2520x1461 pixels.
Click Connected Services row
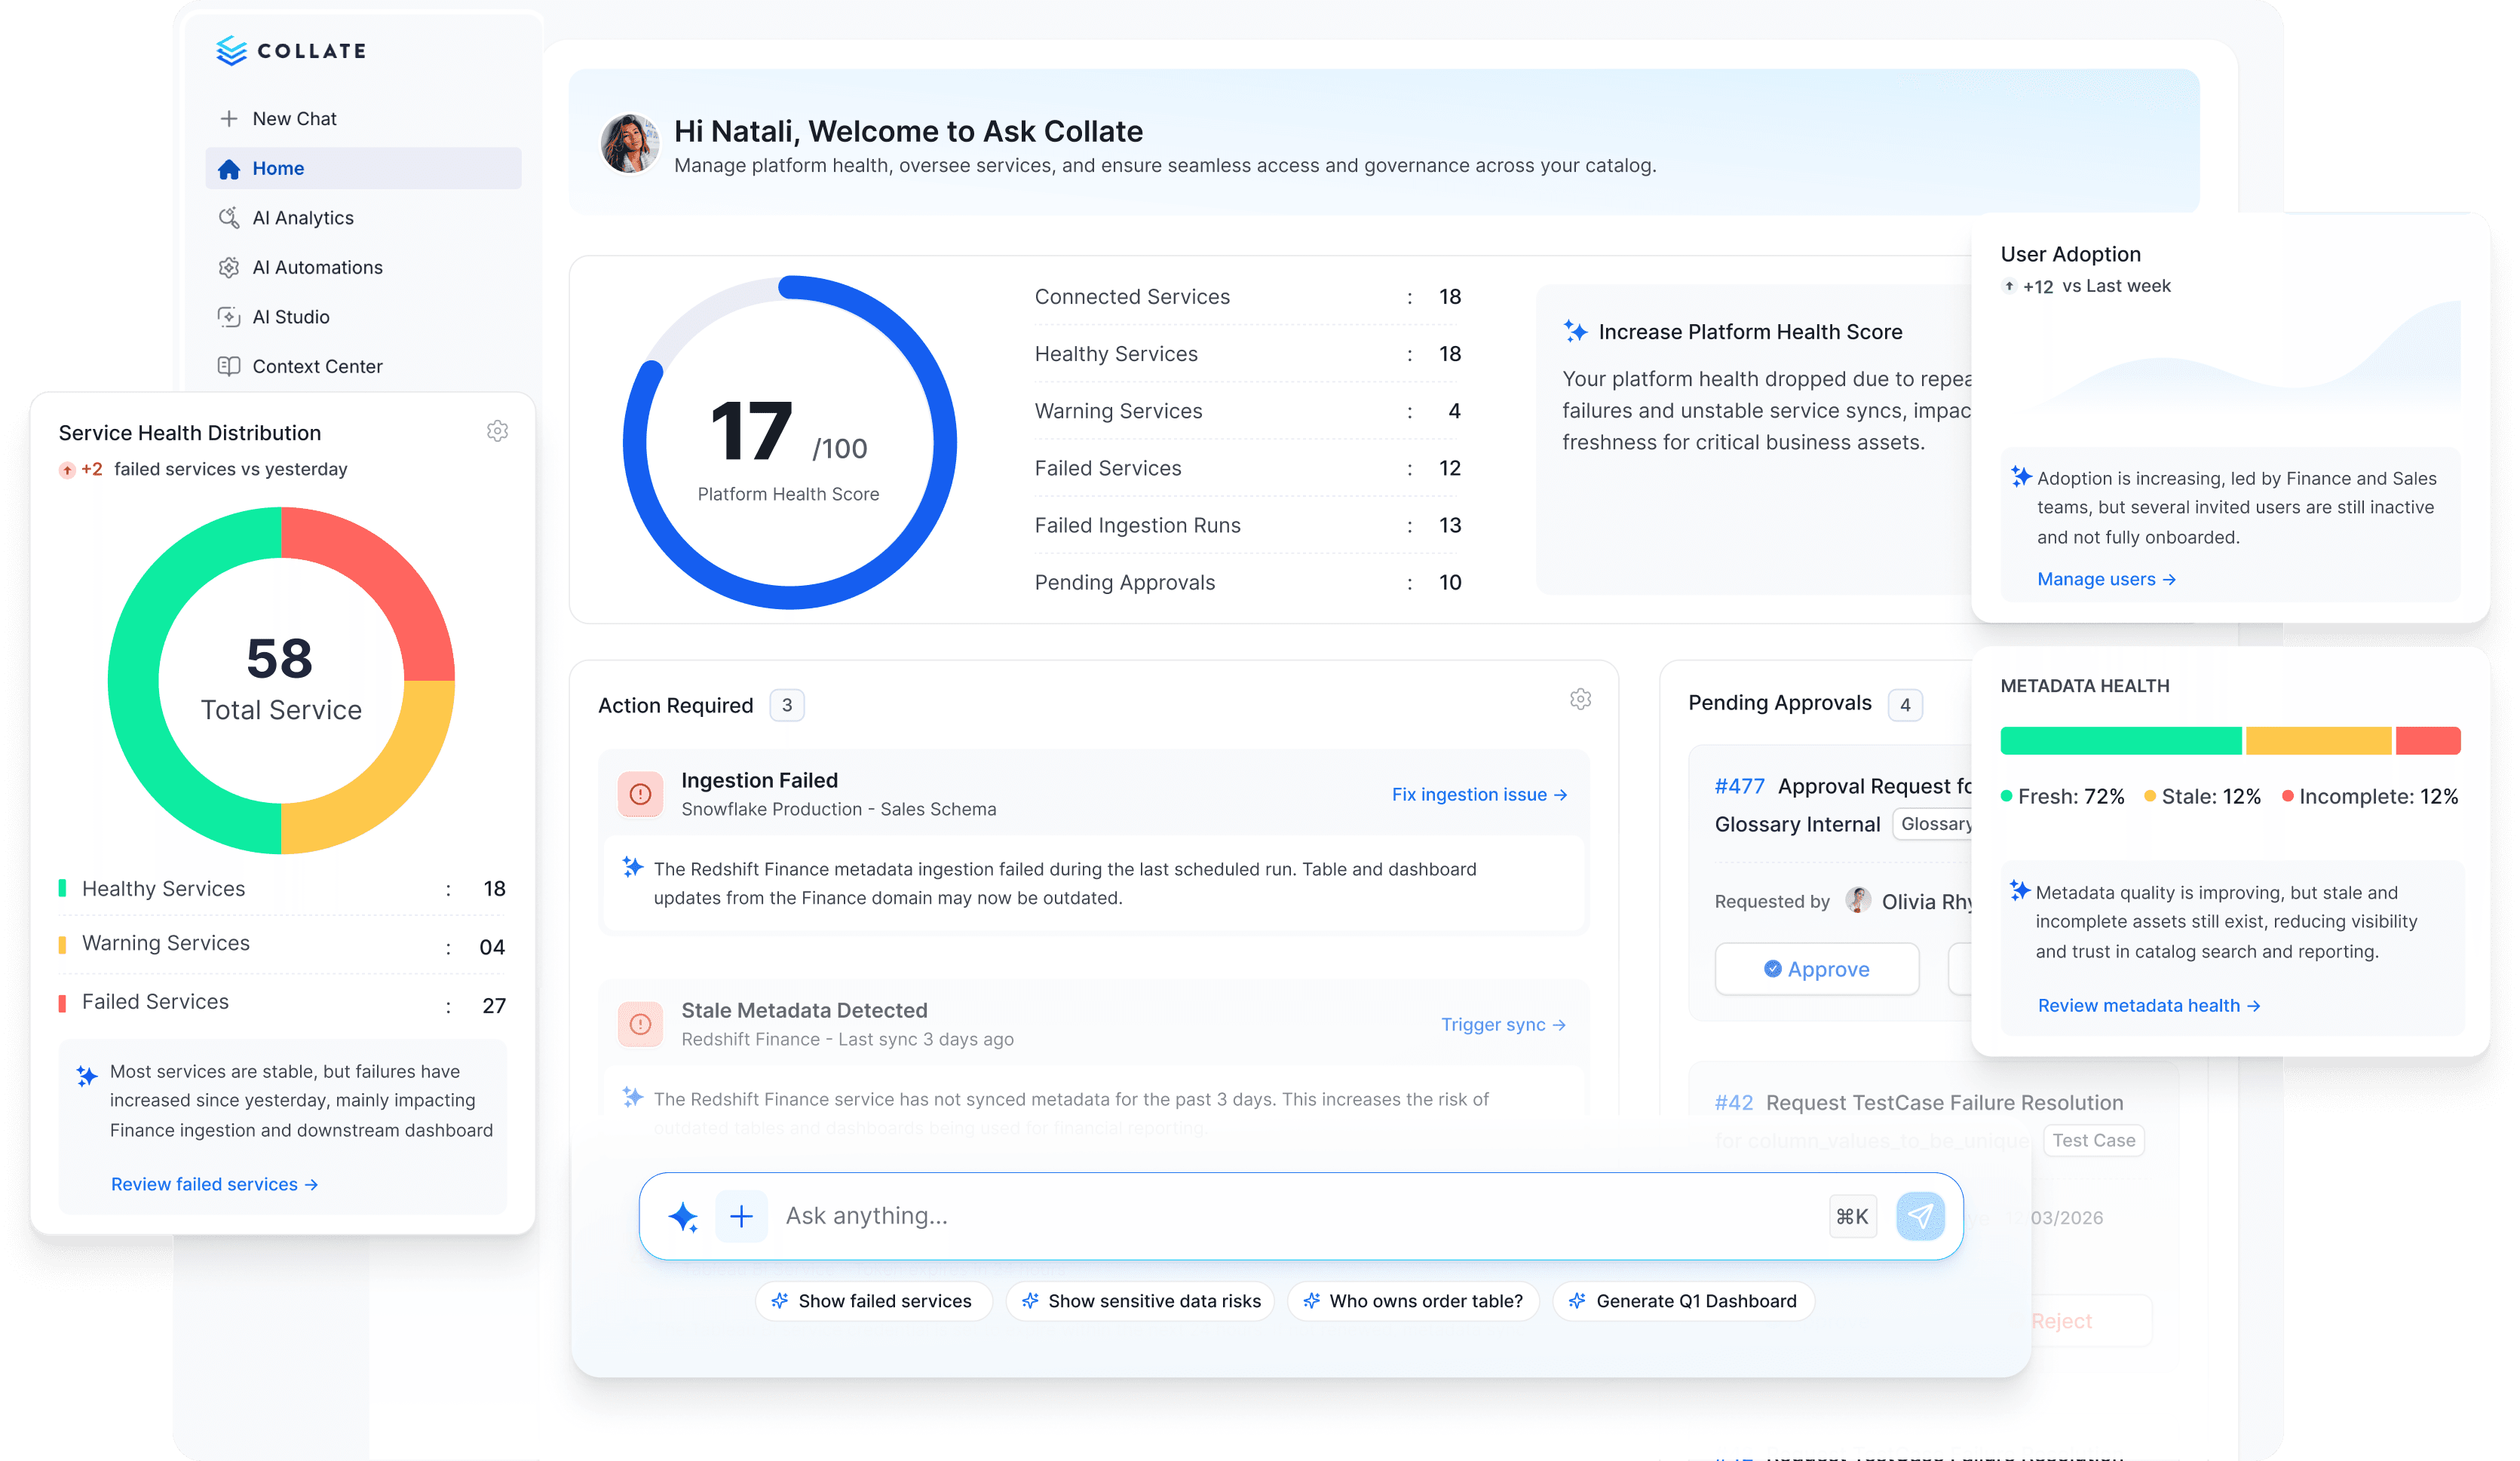tap(1247, 297)
